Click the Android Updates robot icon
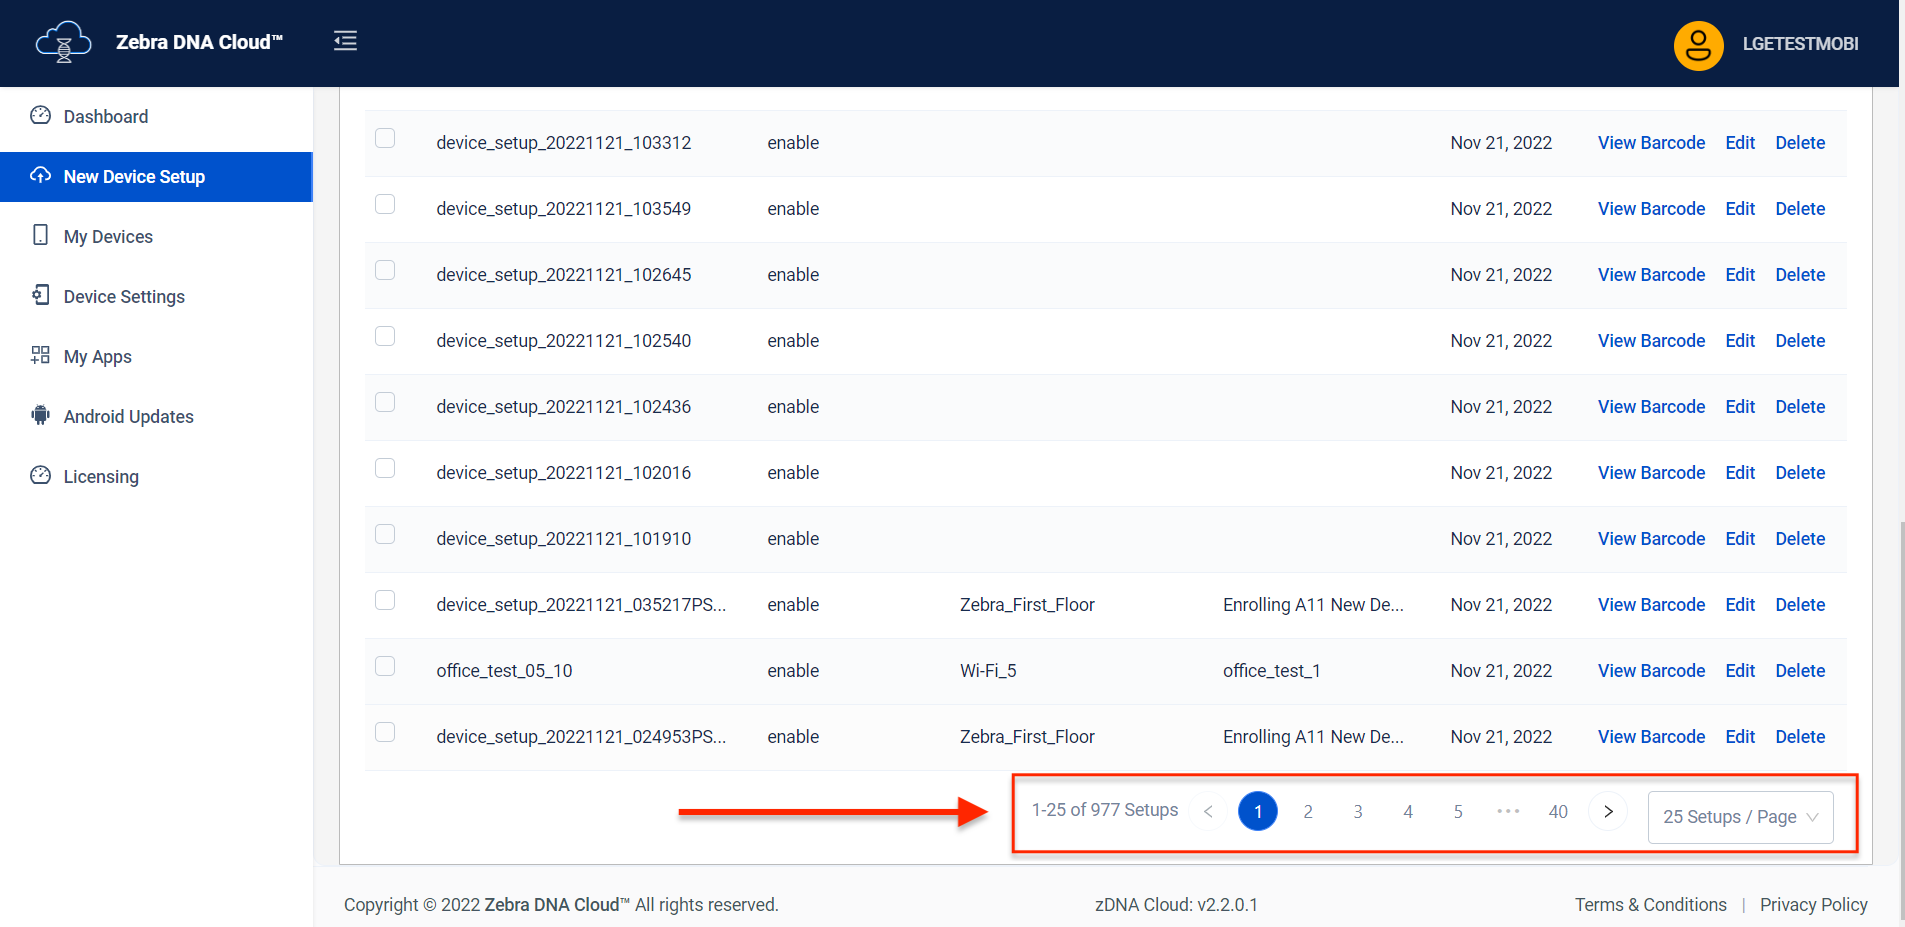Image resolution: width=1905 pixels, height=927 pixels. 40,415
